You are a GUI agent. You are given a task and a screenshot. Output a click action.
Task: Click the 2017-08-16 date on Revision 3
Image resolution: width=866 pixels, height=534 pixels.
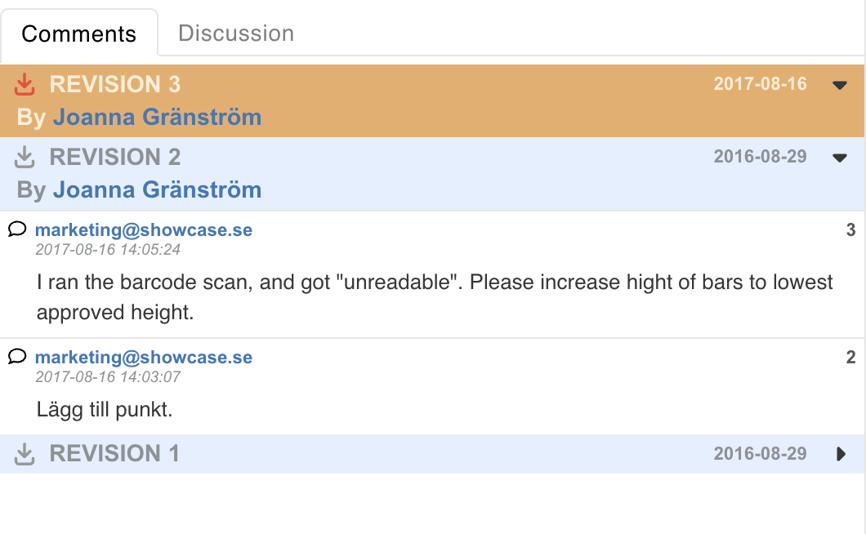(760, 84)
